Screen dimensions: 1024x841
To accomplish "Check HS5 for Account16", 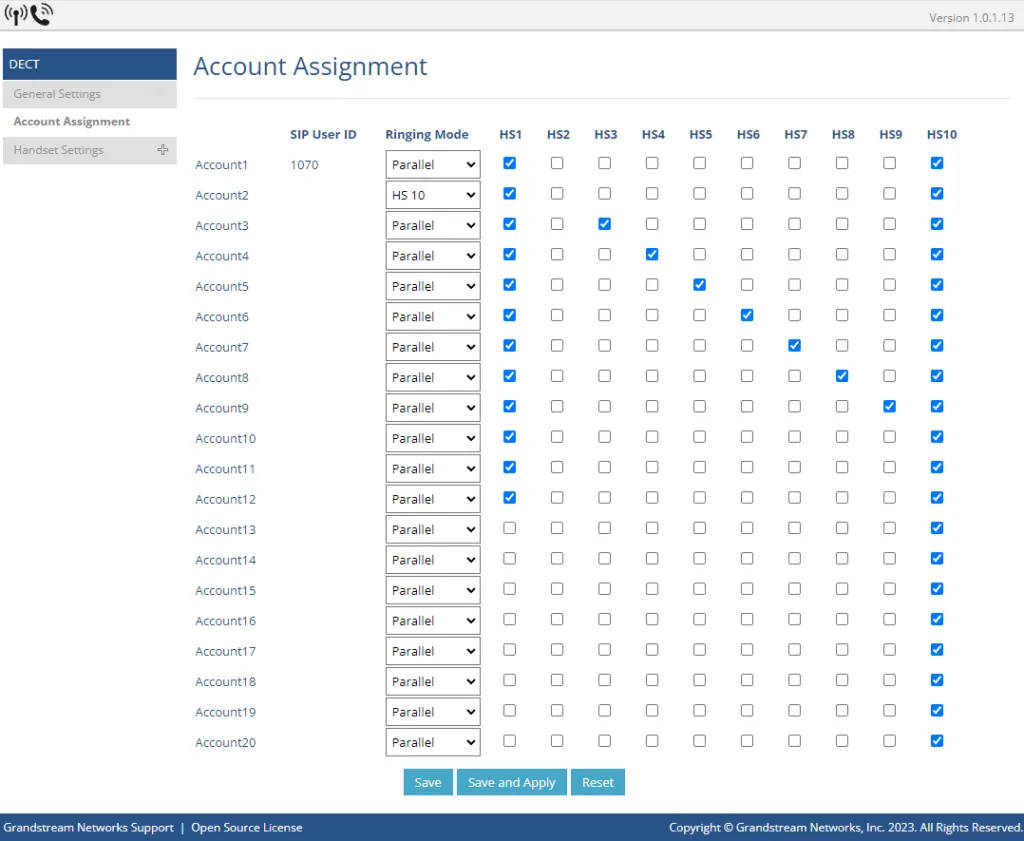I will [x=699, y=620].
